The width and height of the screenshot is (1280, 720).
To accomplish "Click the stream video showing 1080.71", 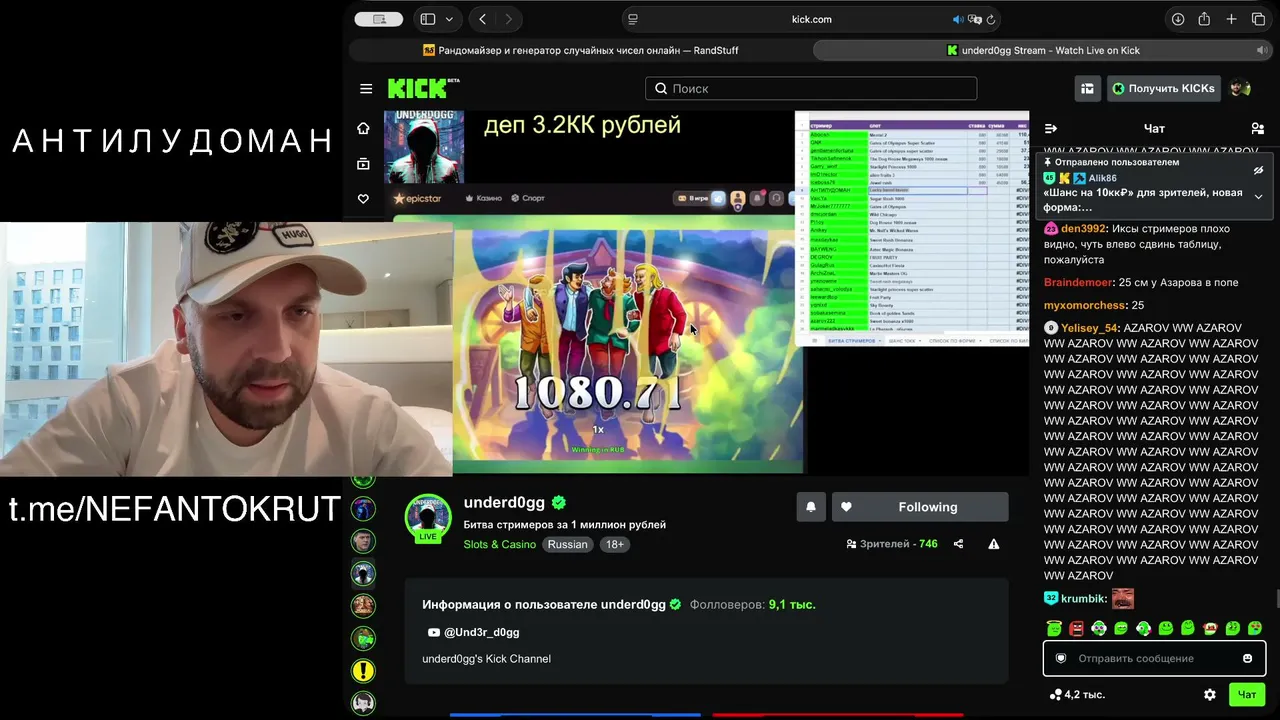I will point(629,347).
